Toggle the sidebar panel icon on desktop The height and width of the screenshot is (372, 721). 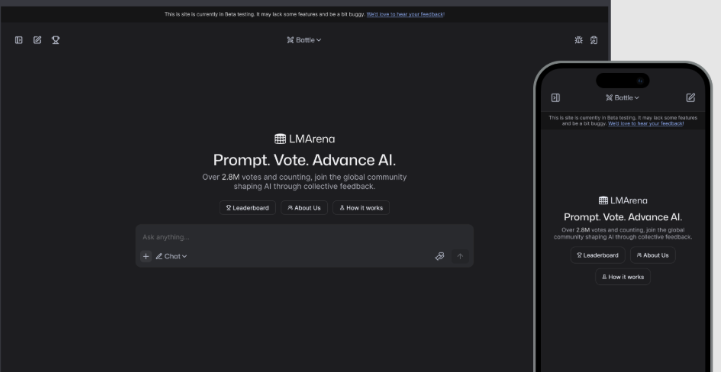coord(19,40)
